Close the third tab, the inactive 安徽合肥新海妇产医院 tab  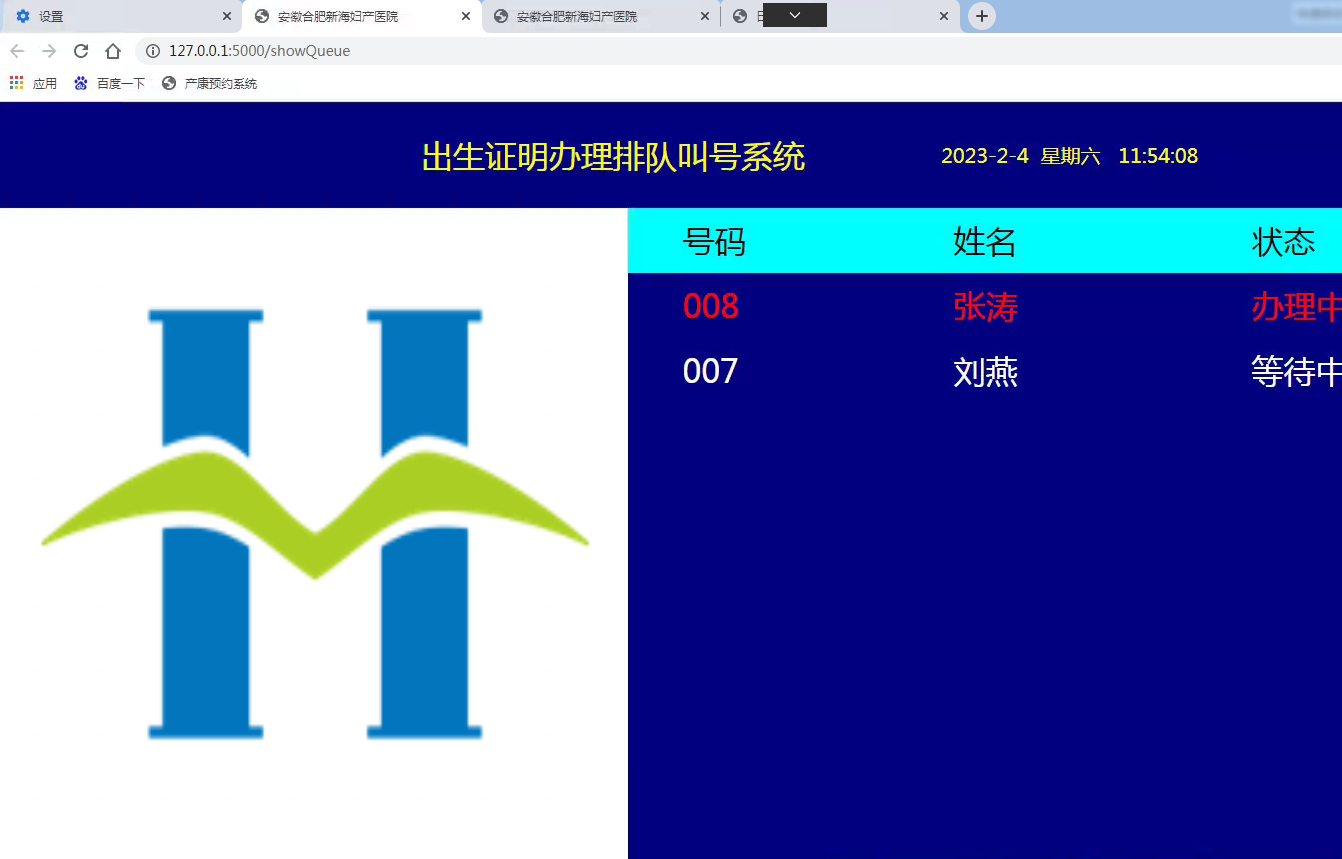click(x=705, y=16)
